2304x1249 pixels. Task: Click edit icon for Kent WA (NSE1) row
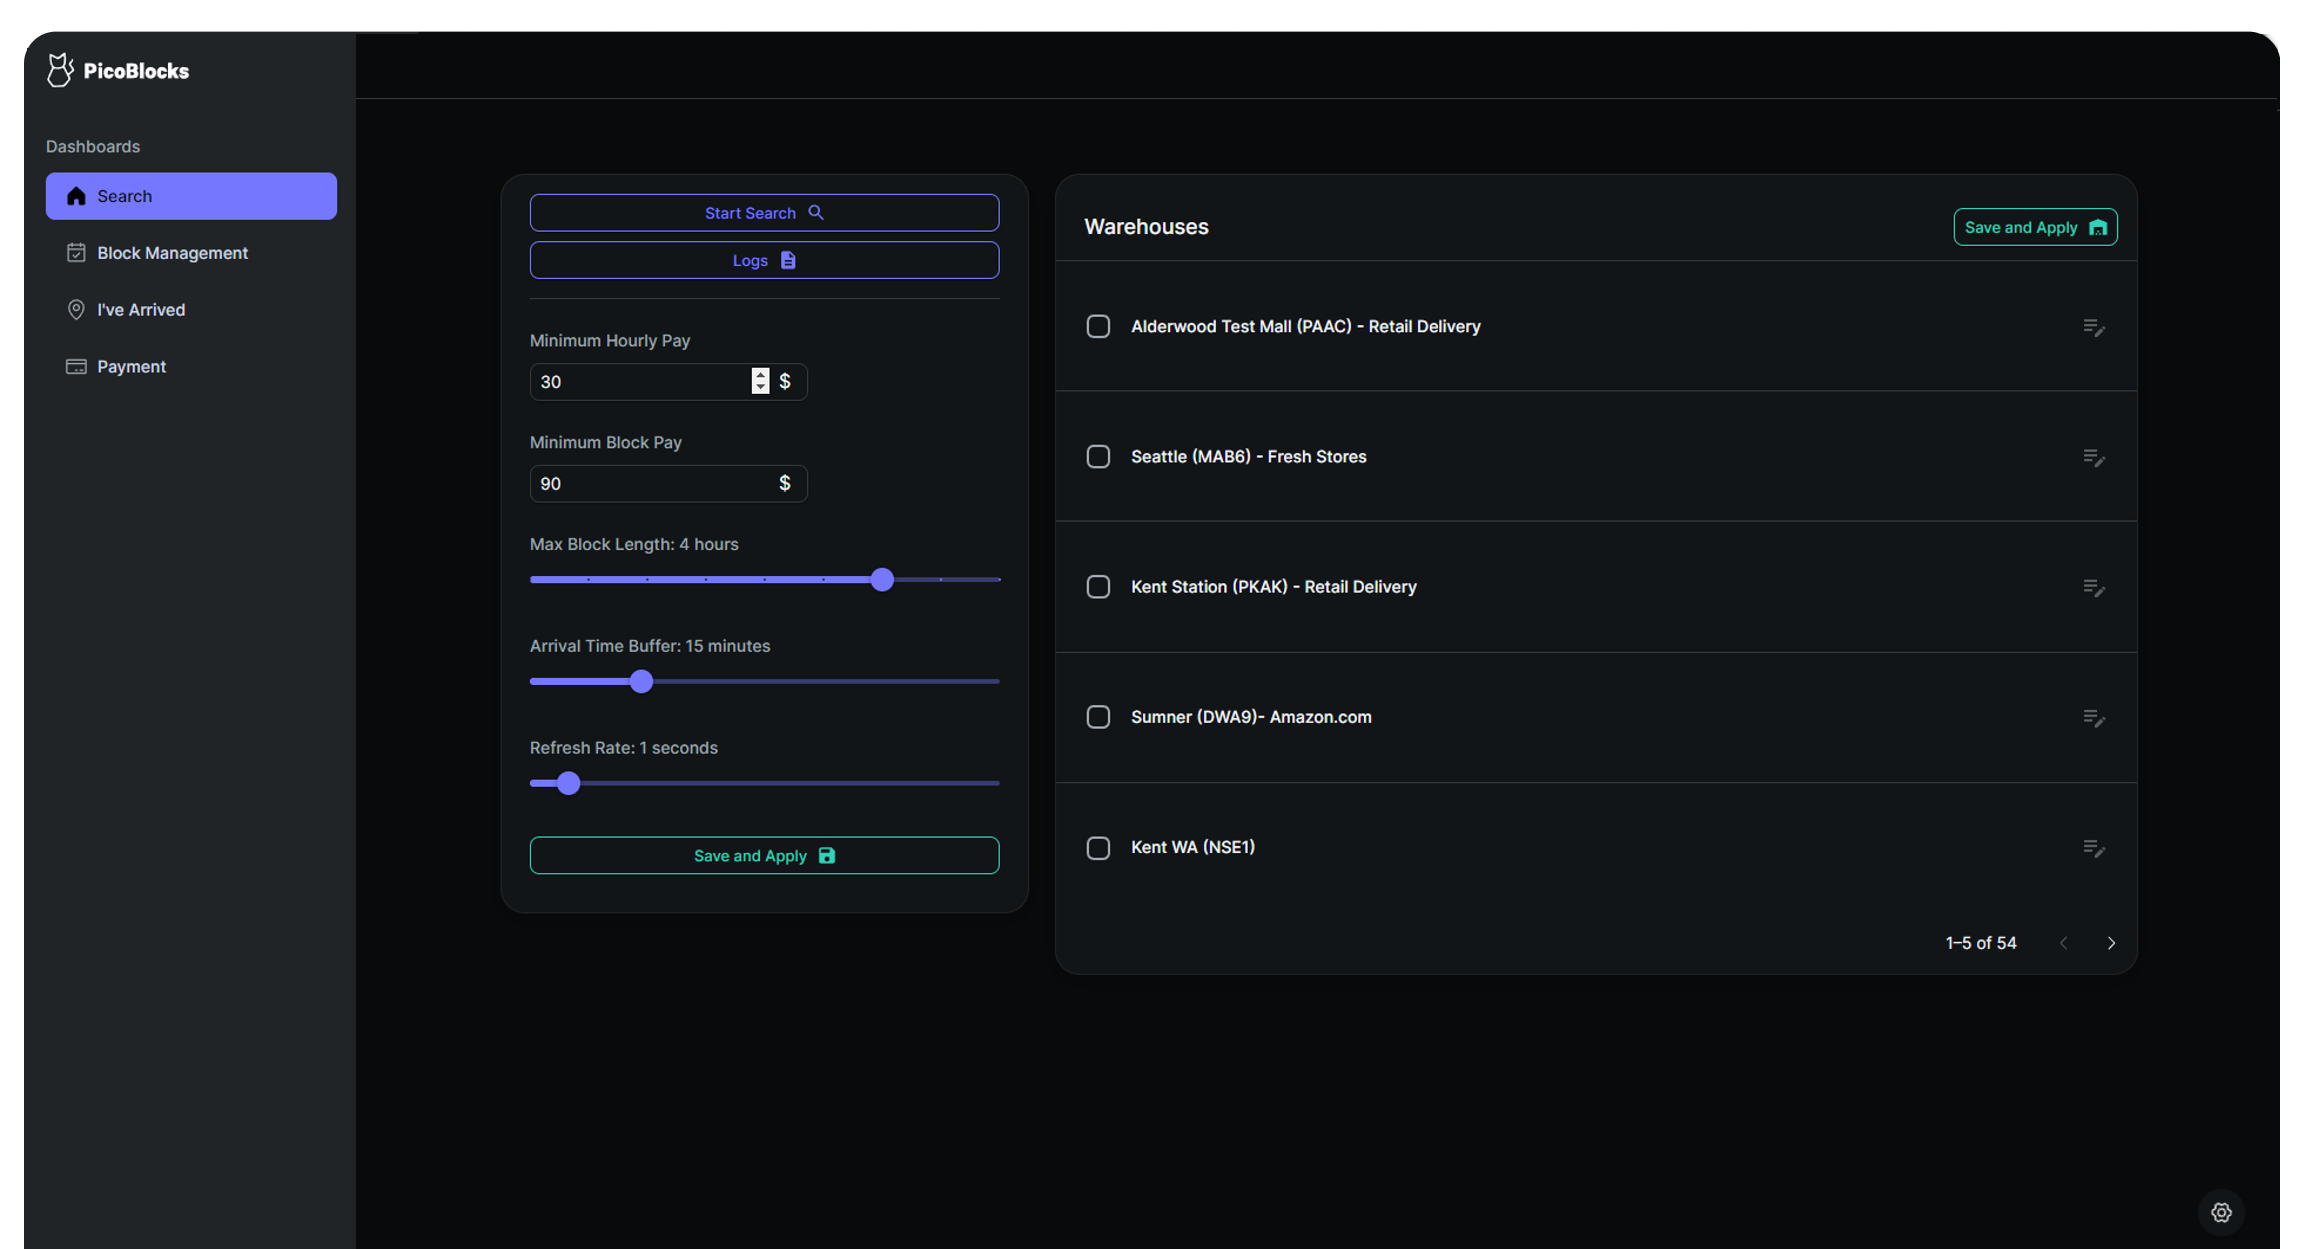coord(2093,848)
